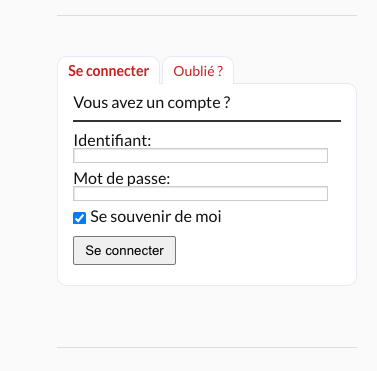Go to forgotten password via Oublié ?
377x371 pixels.
(x=198, y=71)
